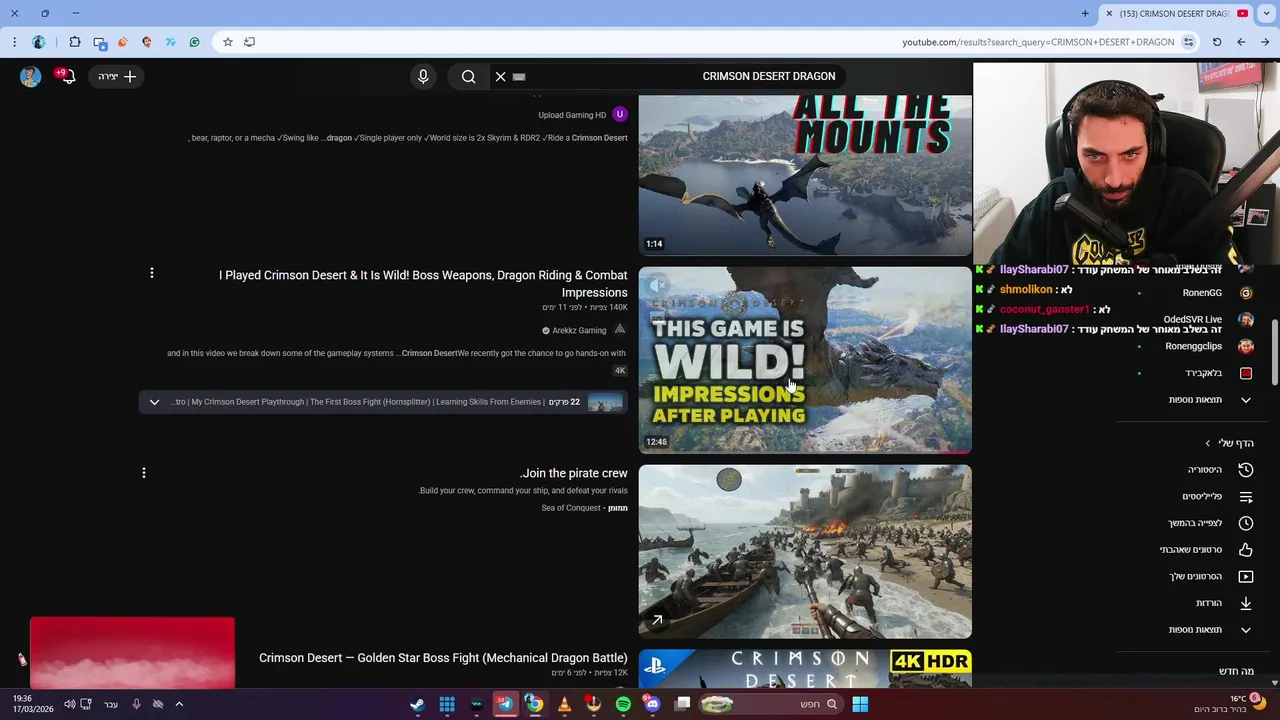
Task: Click the taskbar search box
Action: pyautogui.click(x=770, y=704)
